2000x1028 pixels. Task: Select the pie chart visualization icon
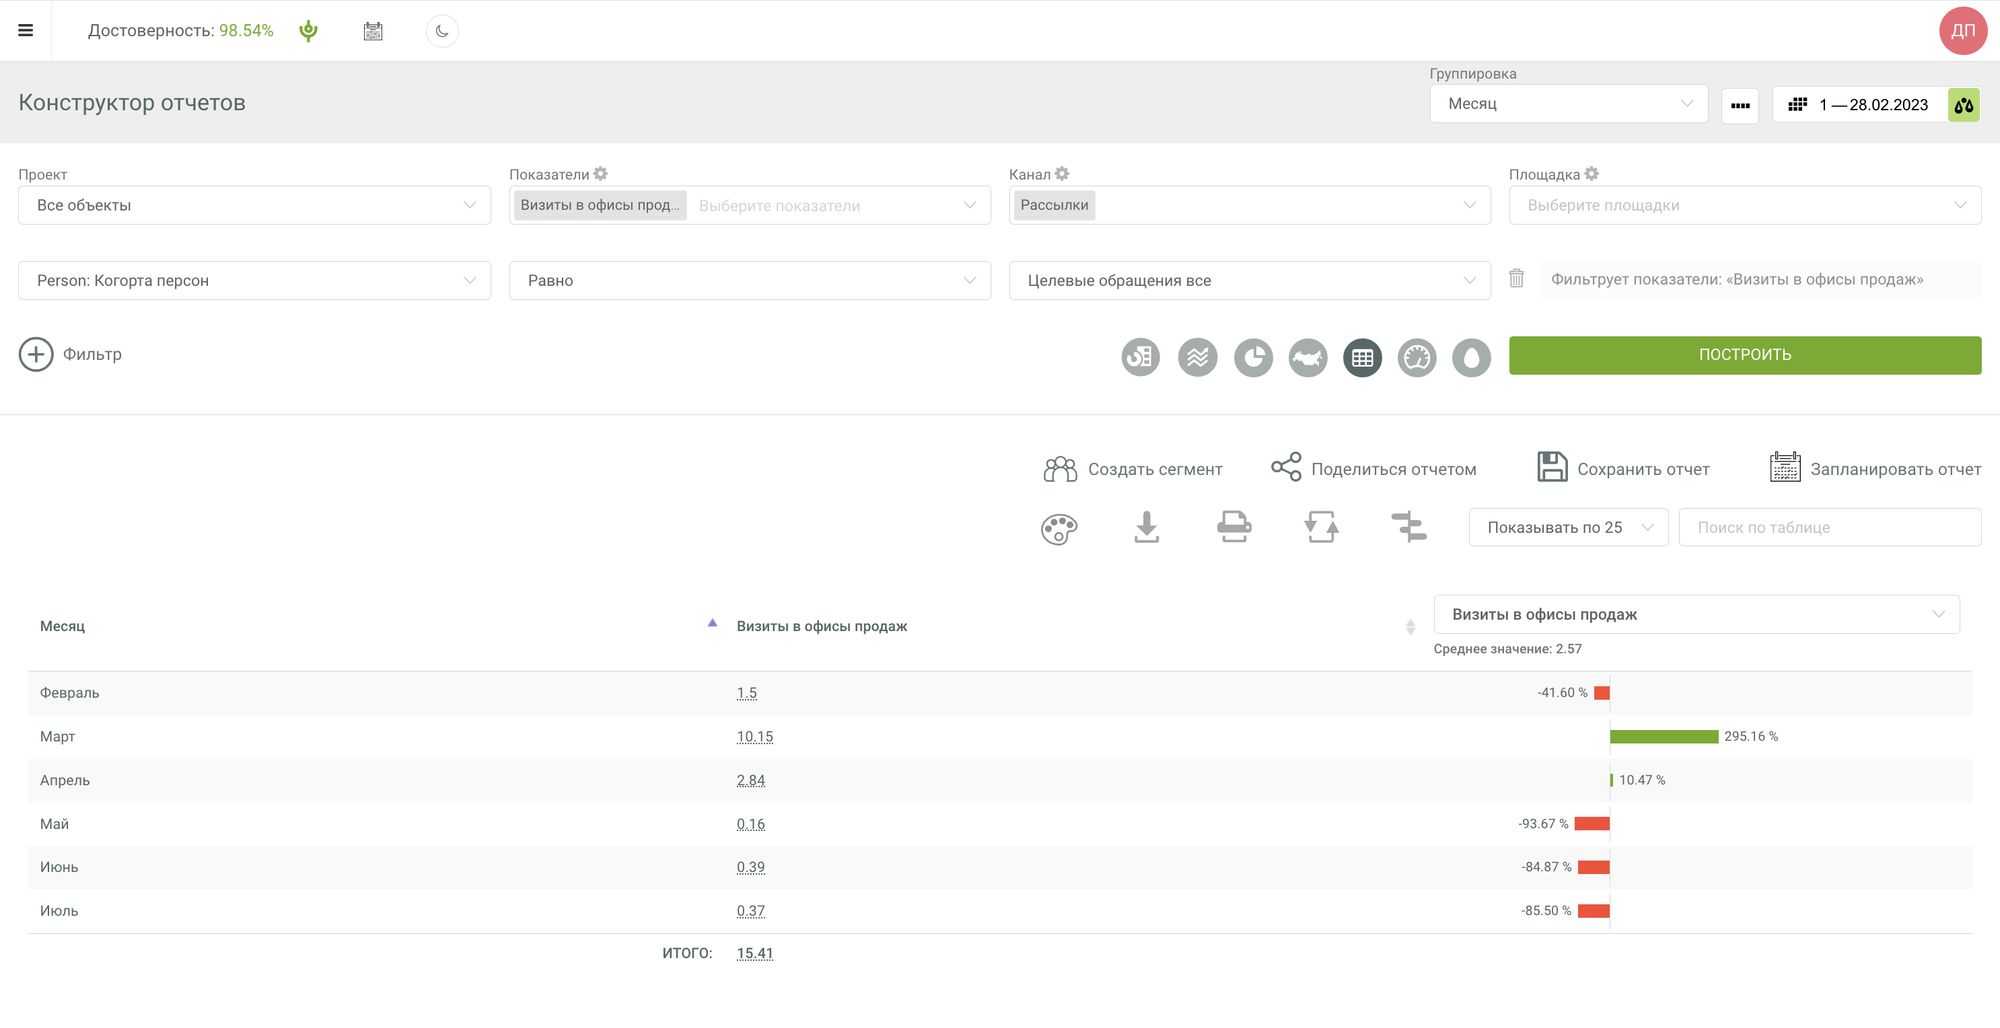click(x=1252, y=357)
